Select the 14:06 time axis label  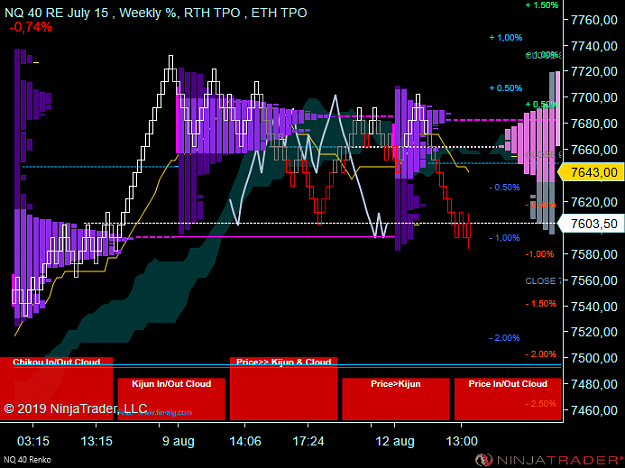tap(245, 441)
